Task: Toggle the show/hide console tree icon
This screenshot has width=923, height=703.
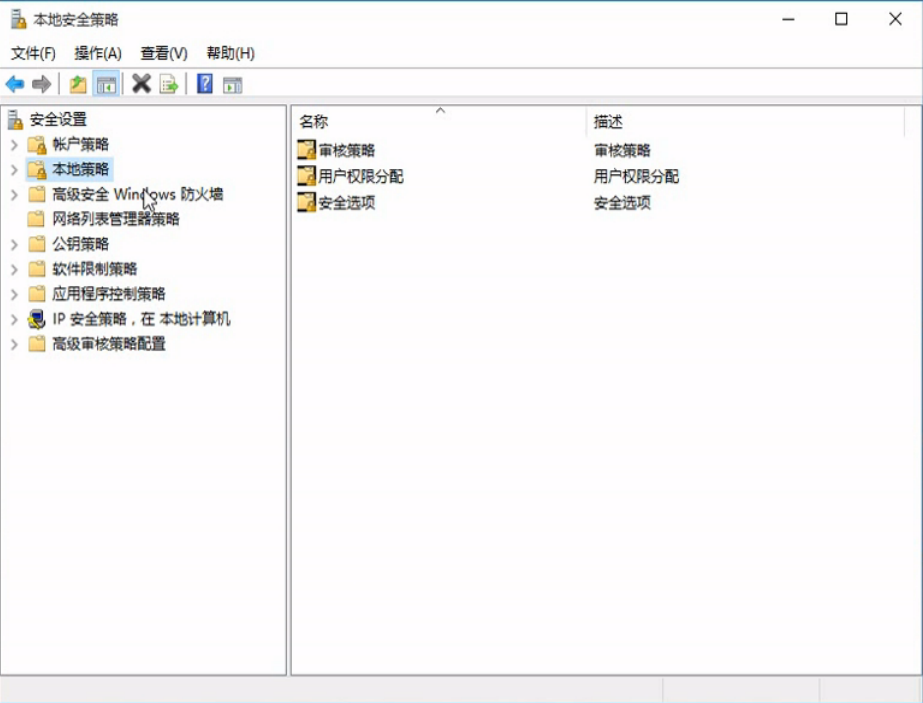Action: 107,84
